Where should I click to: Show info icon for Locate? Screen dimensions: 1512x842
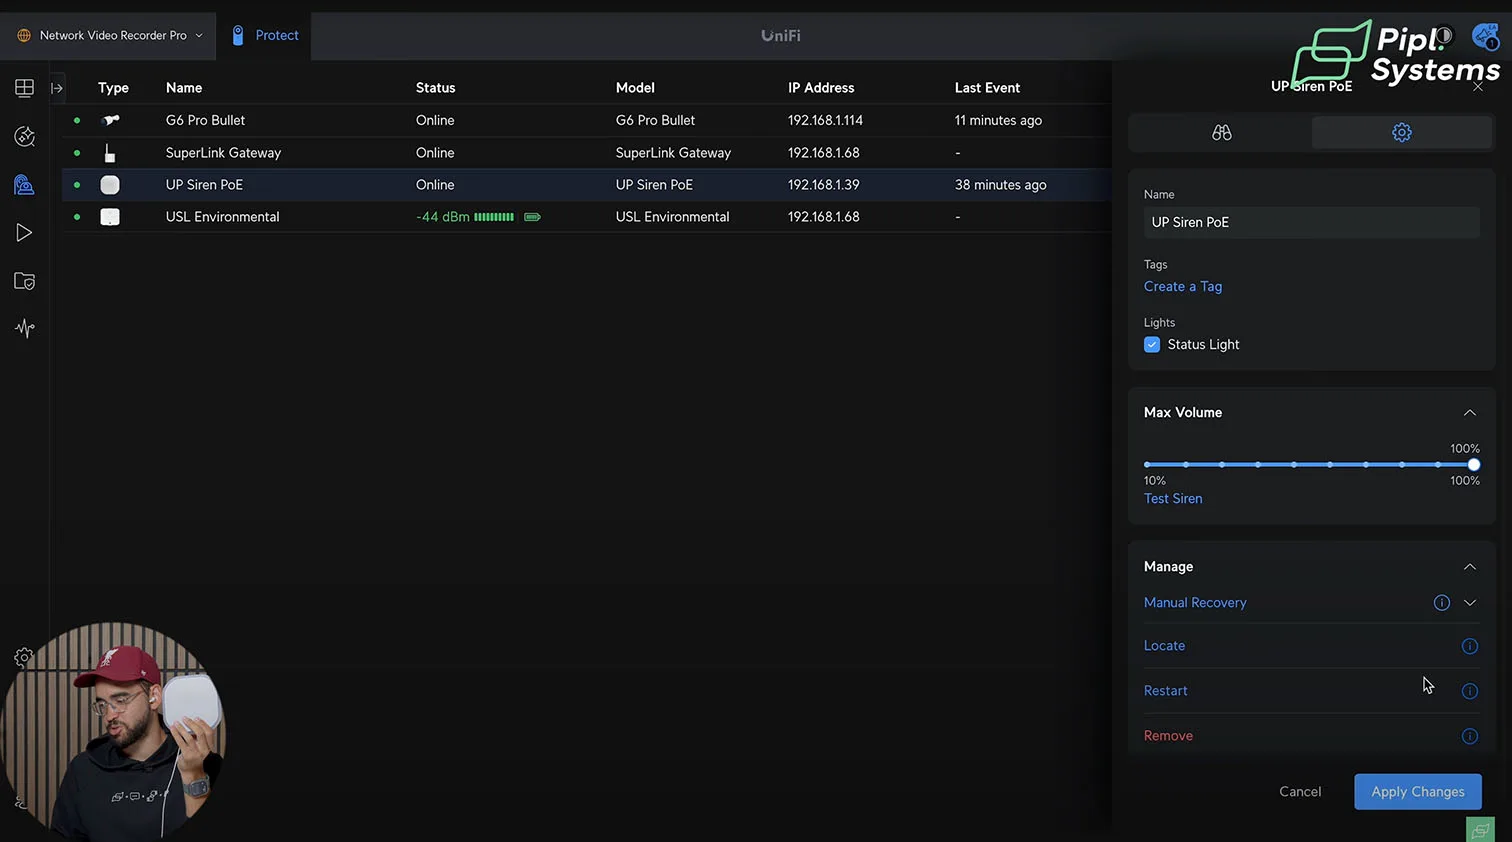pos(1469,646)
